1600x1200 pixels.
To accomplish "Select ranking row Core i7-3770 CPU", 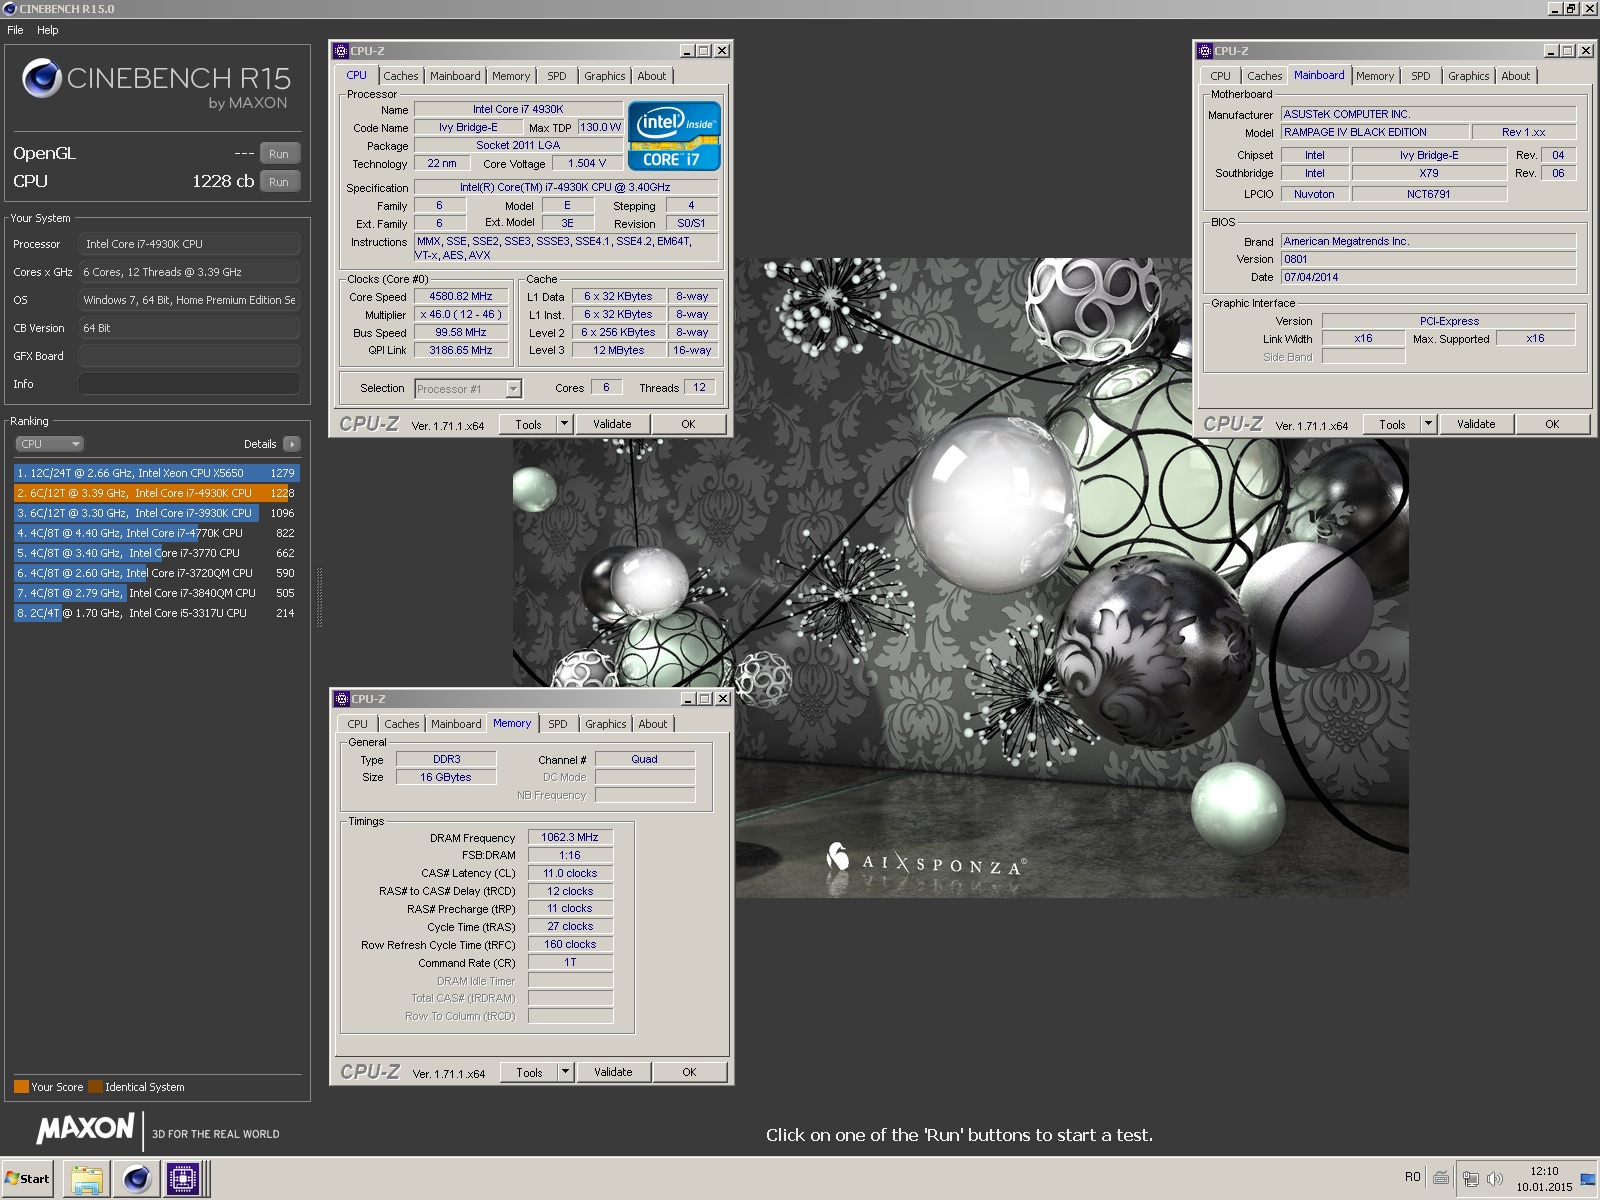I will point(157,553).
